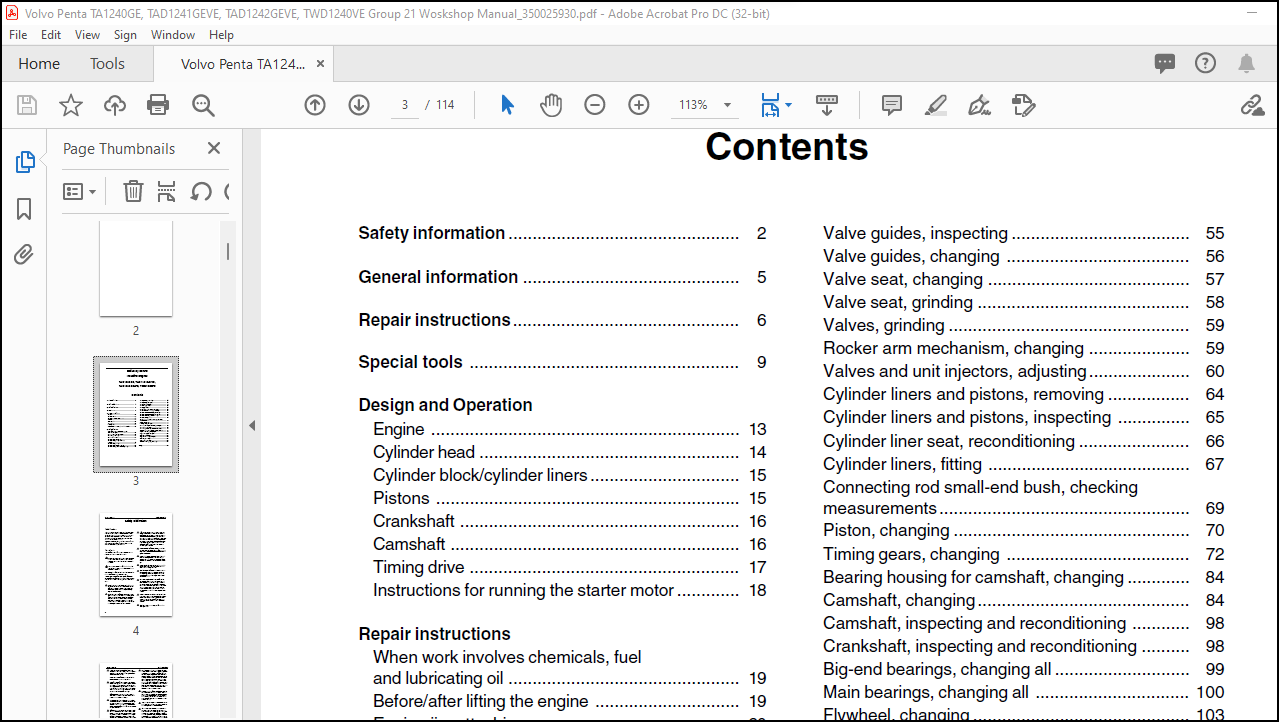Click the Piston, changing entry

click(1023, 530)
